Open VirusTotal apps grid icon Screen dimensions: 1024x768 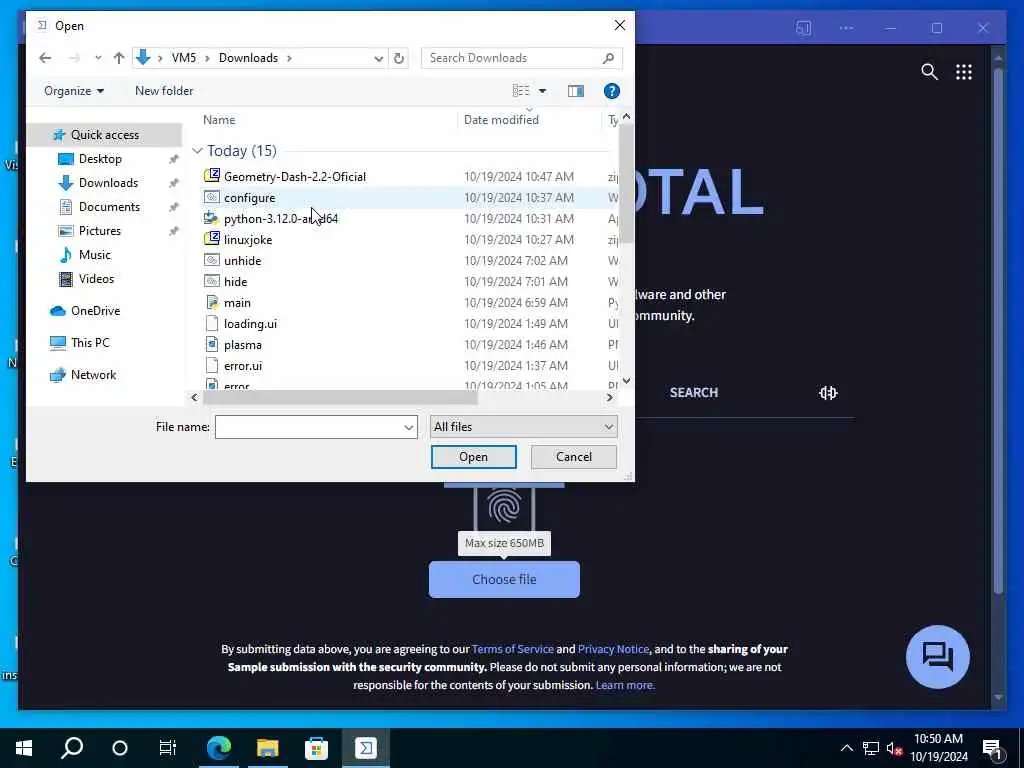tap(964, 72)
